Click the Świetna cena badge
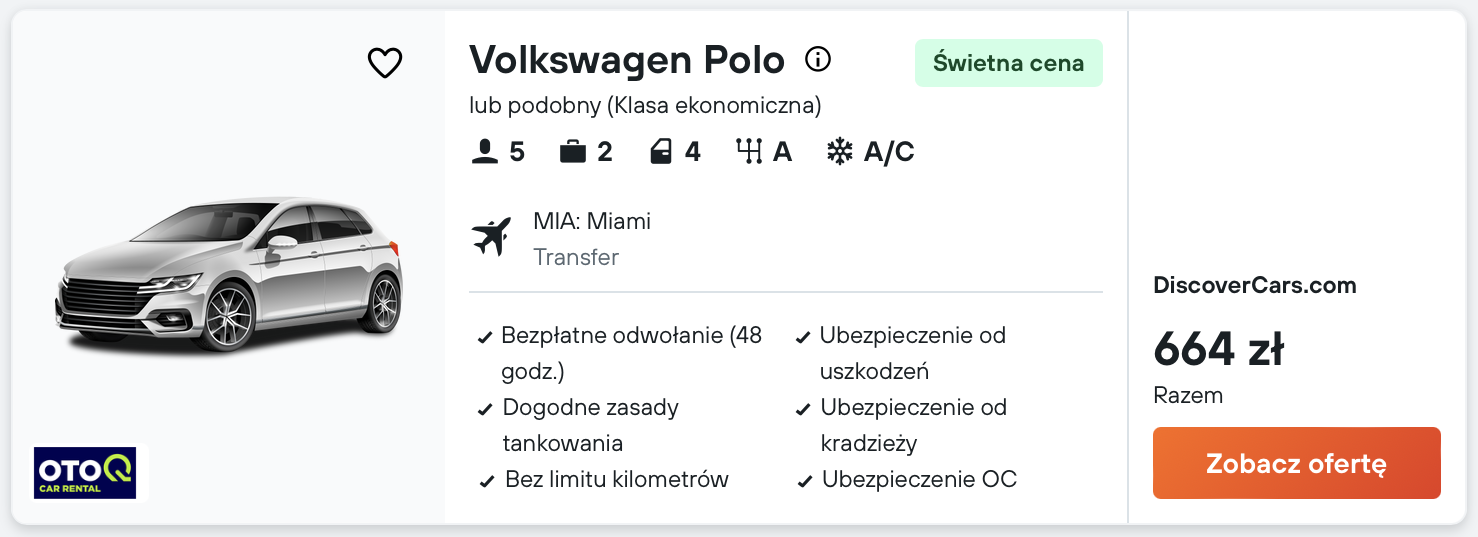This screenshot has height=537, width=1478. click(x=1008, y=63)
